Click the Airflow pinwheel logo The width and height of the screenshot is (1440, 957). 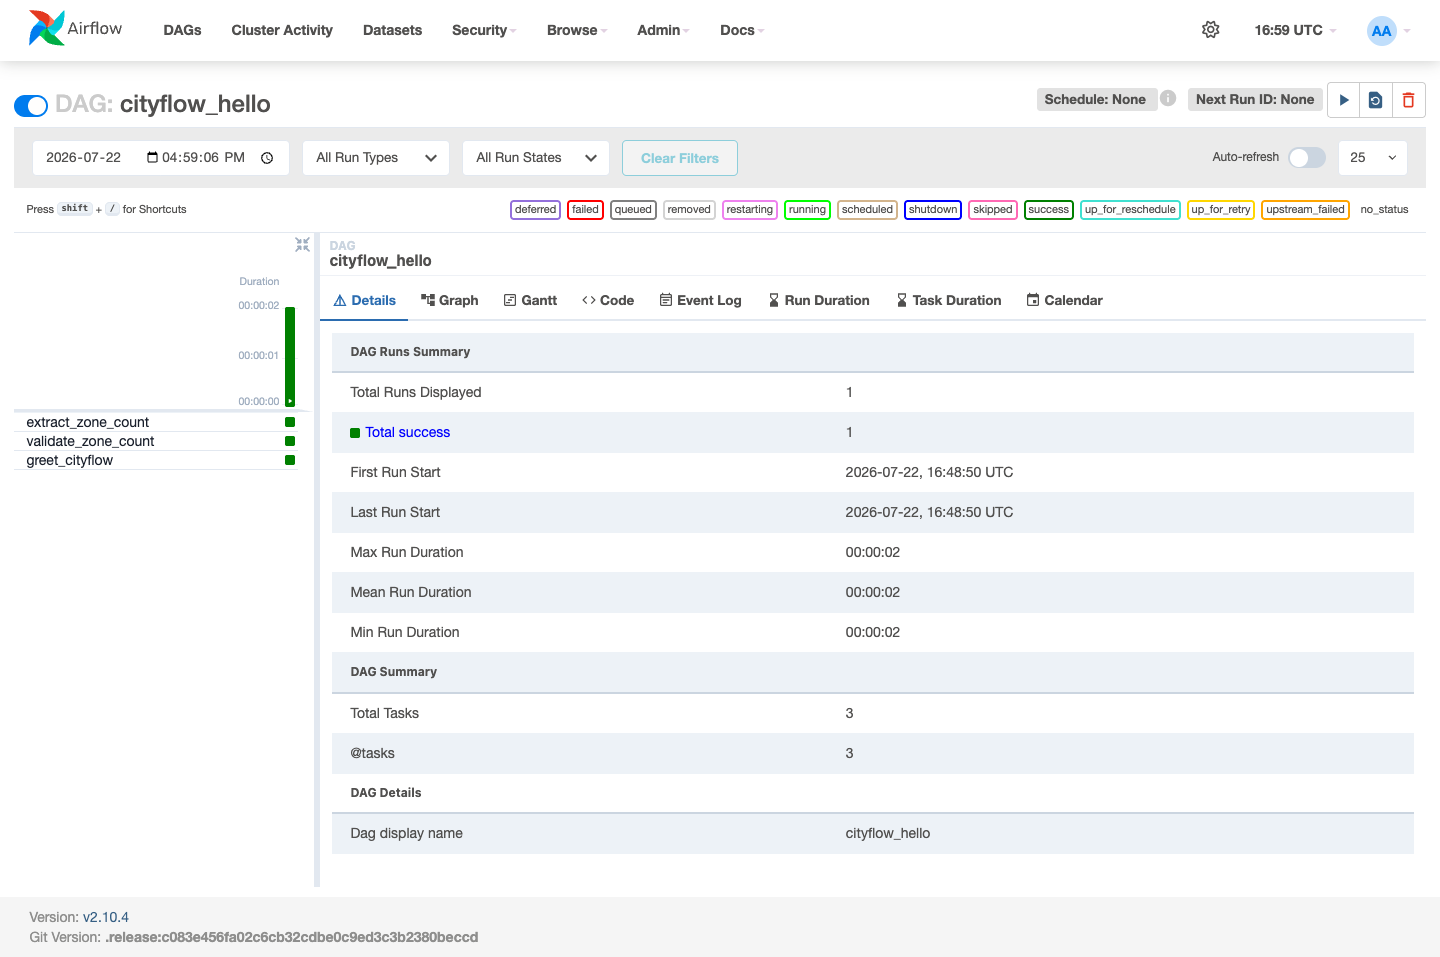pos(47,28)
